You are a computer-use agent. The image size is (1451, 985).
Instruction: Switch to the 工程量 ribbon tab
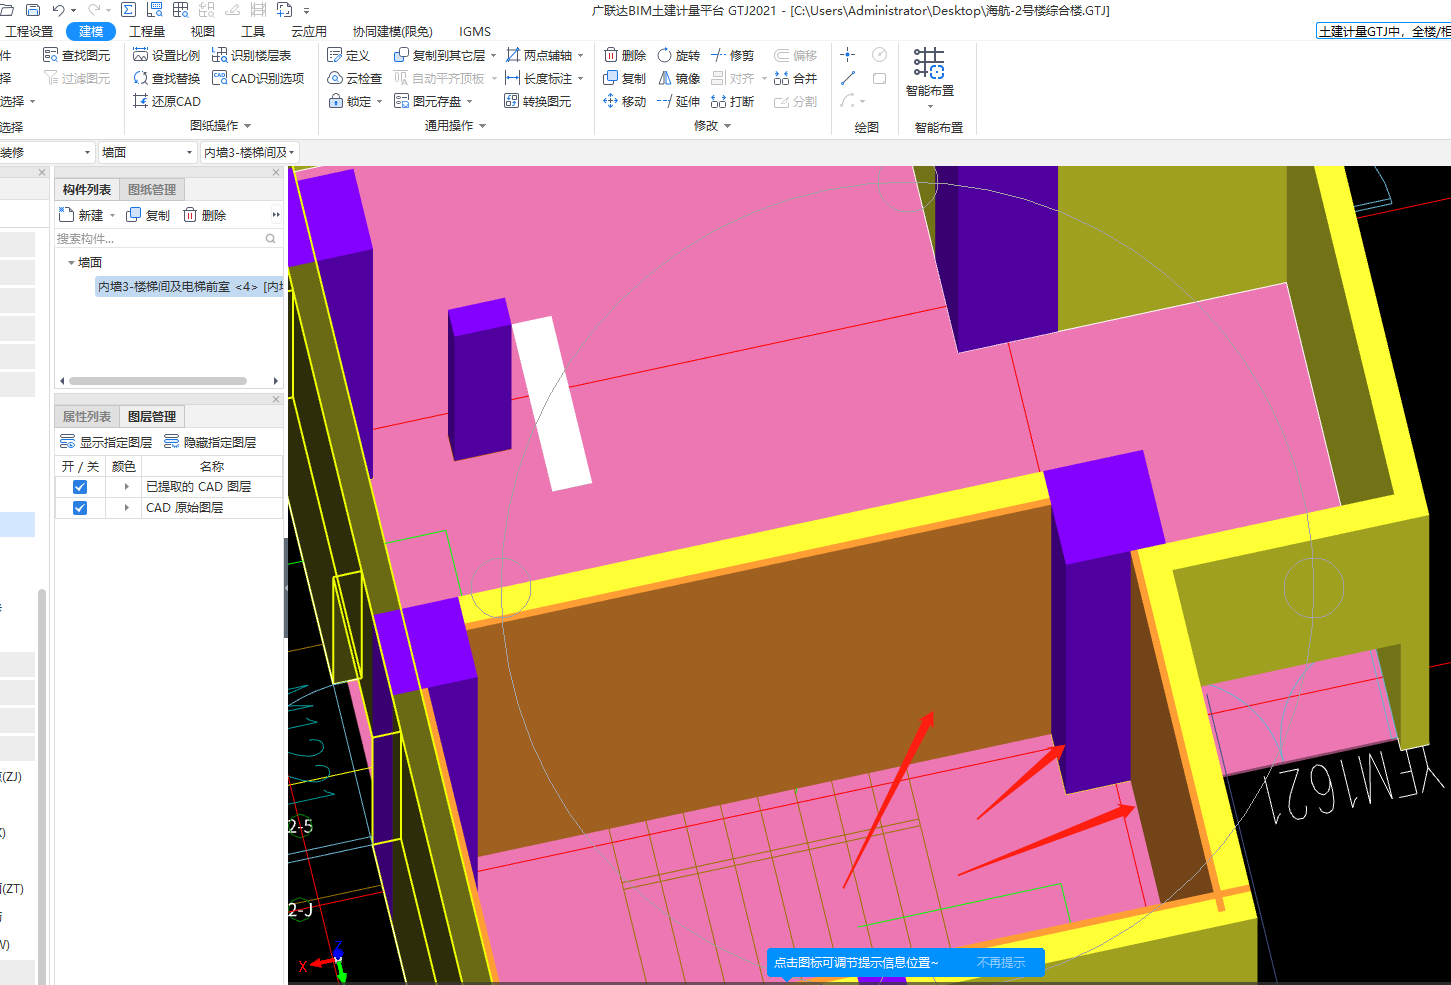click(147, 31)
